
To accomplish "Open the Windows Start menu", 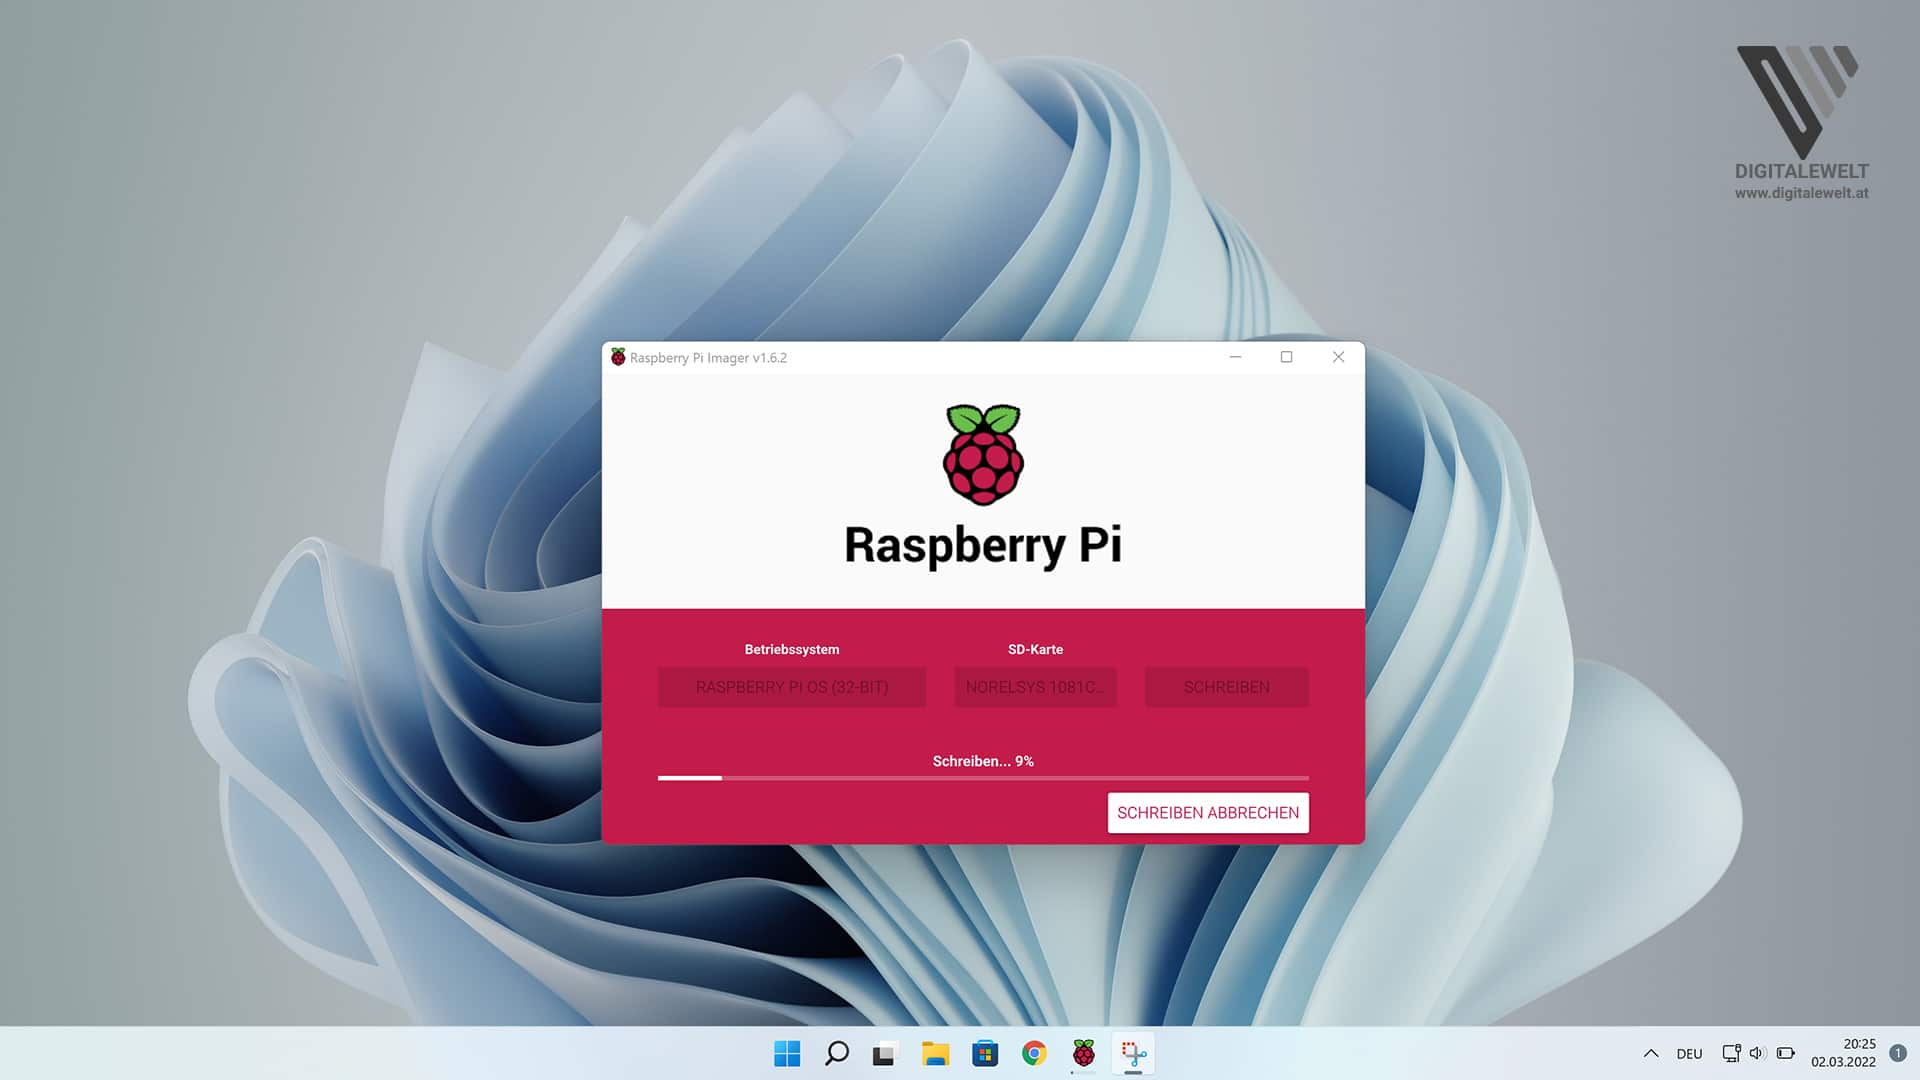I will (x=787, y=1053).
